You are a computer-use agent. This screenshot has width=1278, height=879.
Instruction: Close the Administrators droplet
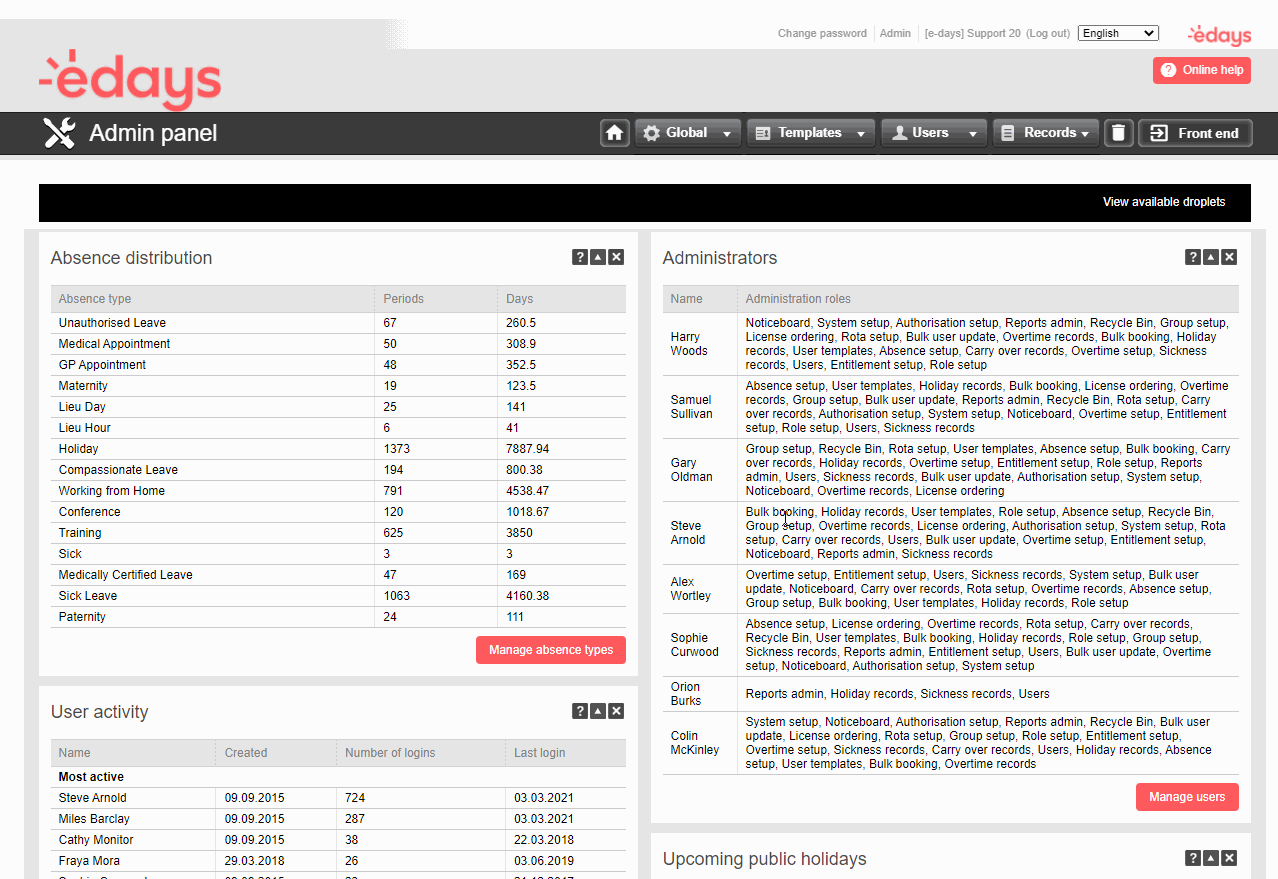pyautogui.click(x=1229, y=257)
